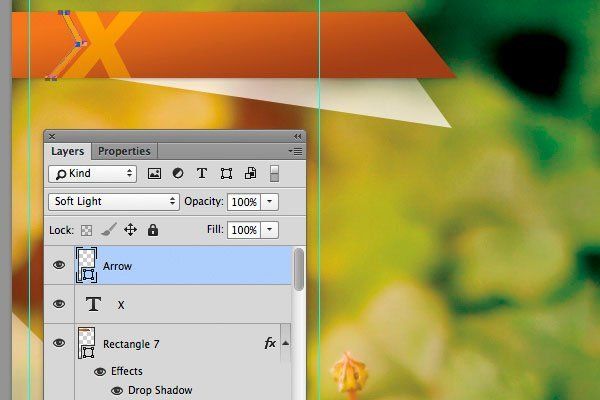Image resolution: width=600 pixels, height=400 pixels.
Task: Switch to the Properties tab
Action: [x=124, y=151]
